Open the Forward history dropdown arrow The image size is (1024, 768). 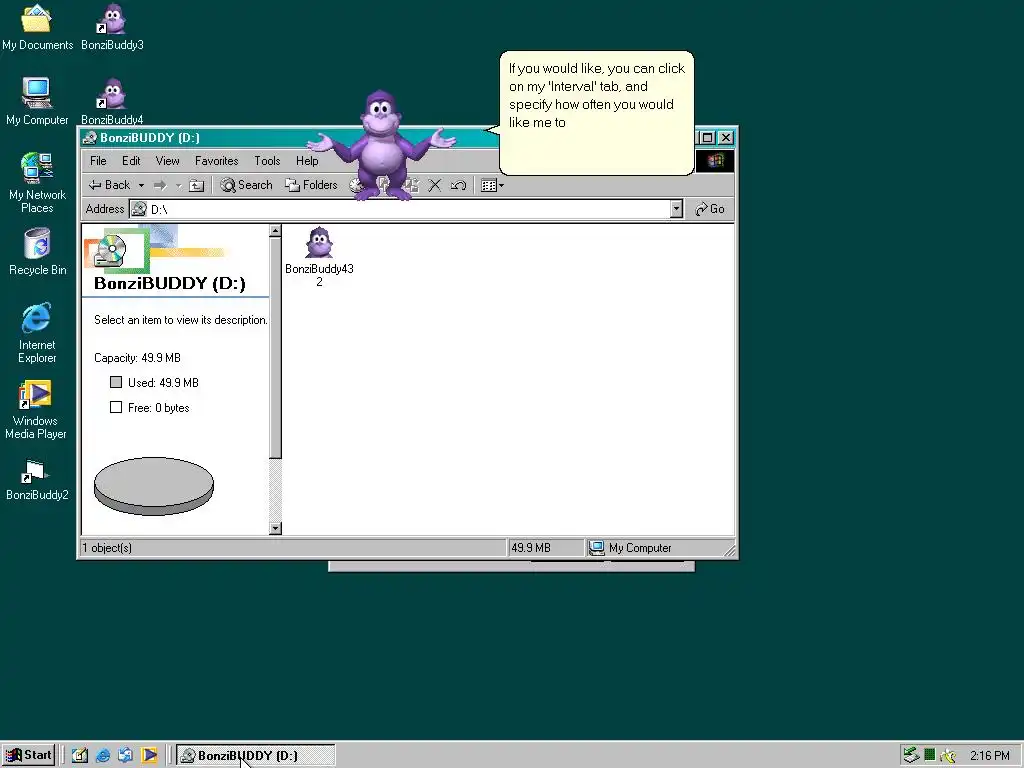tap(178, 185)
